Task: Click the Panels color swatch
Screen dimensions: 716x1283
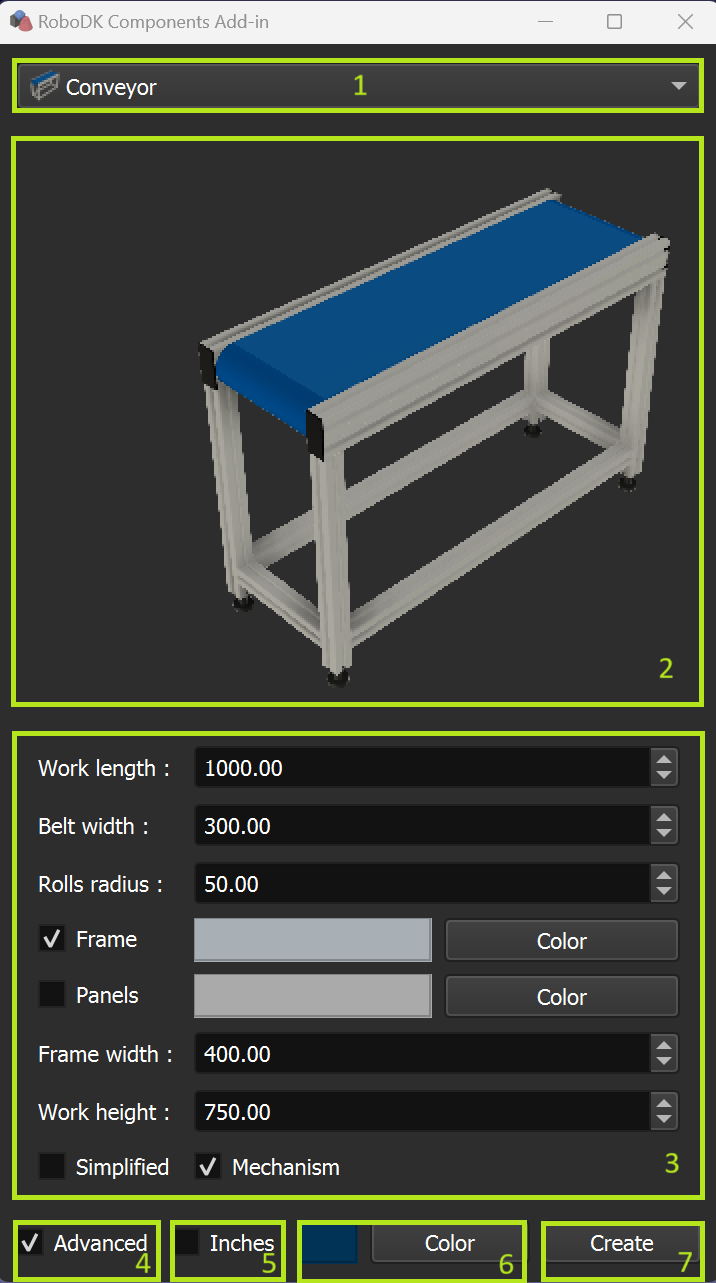Action: point(313,997)
